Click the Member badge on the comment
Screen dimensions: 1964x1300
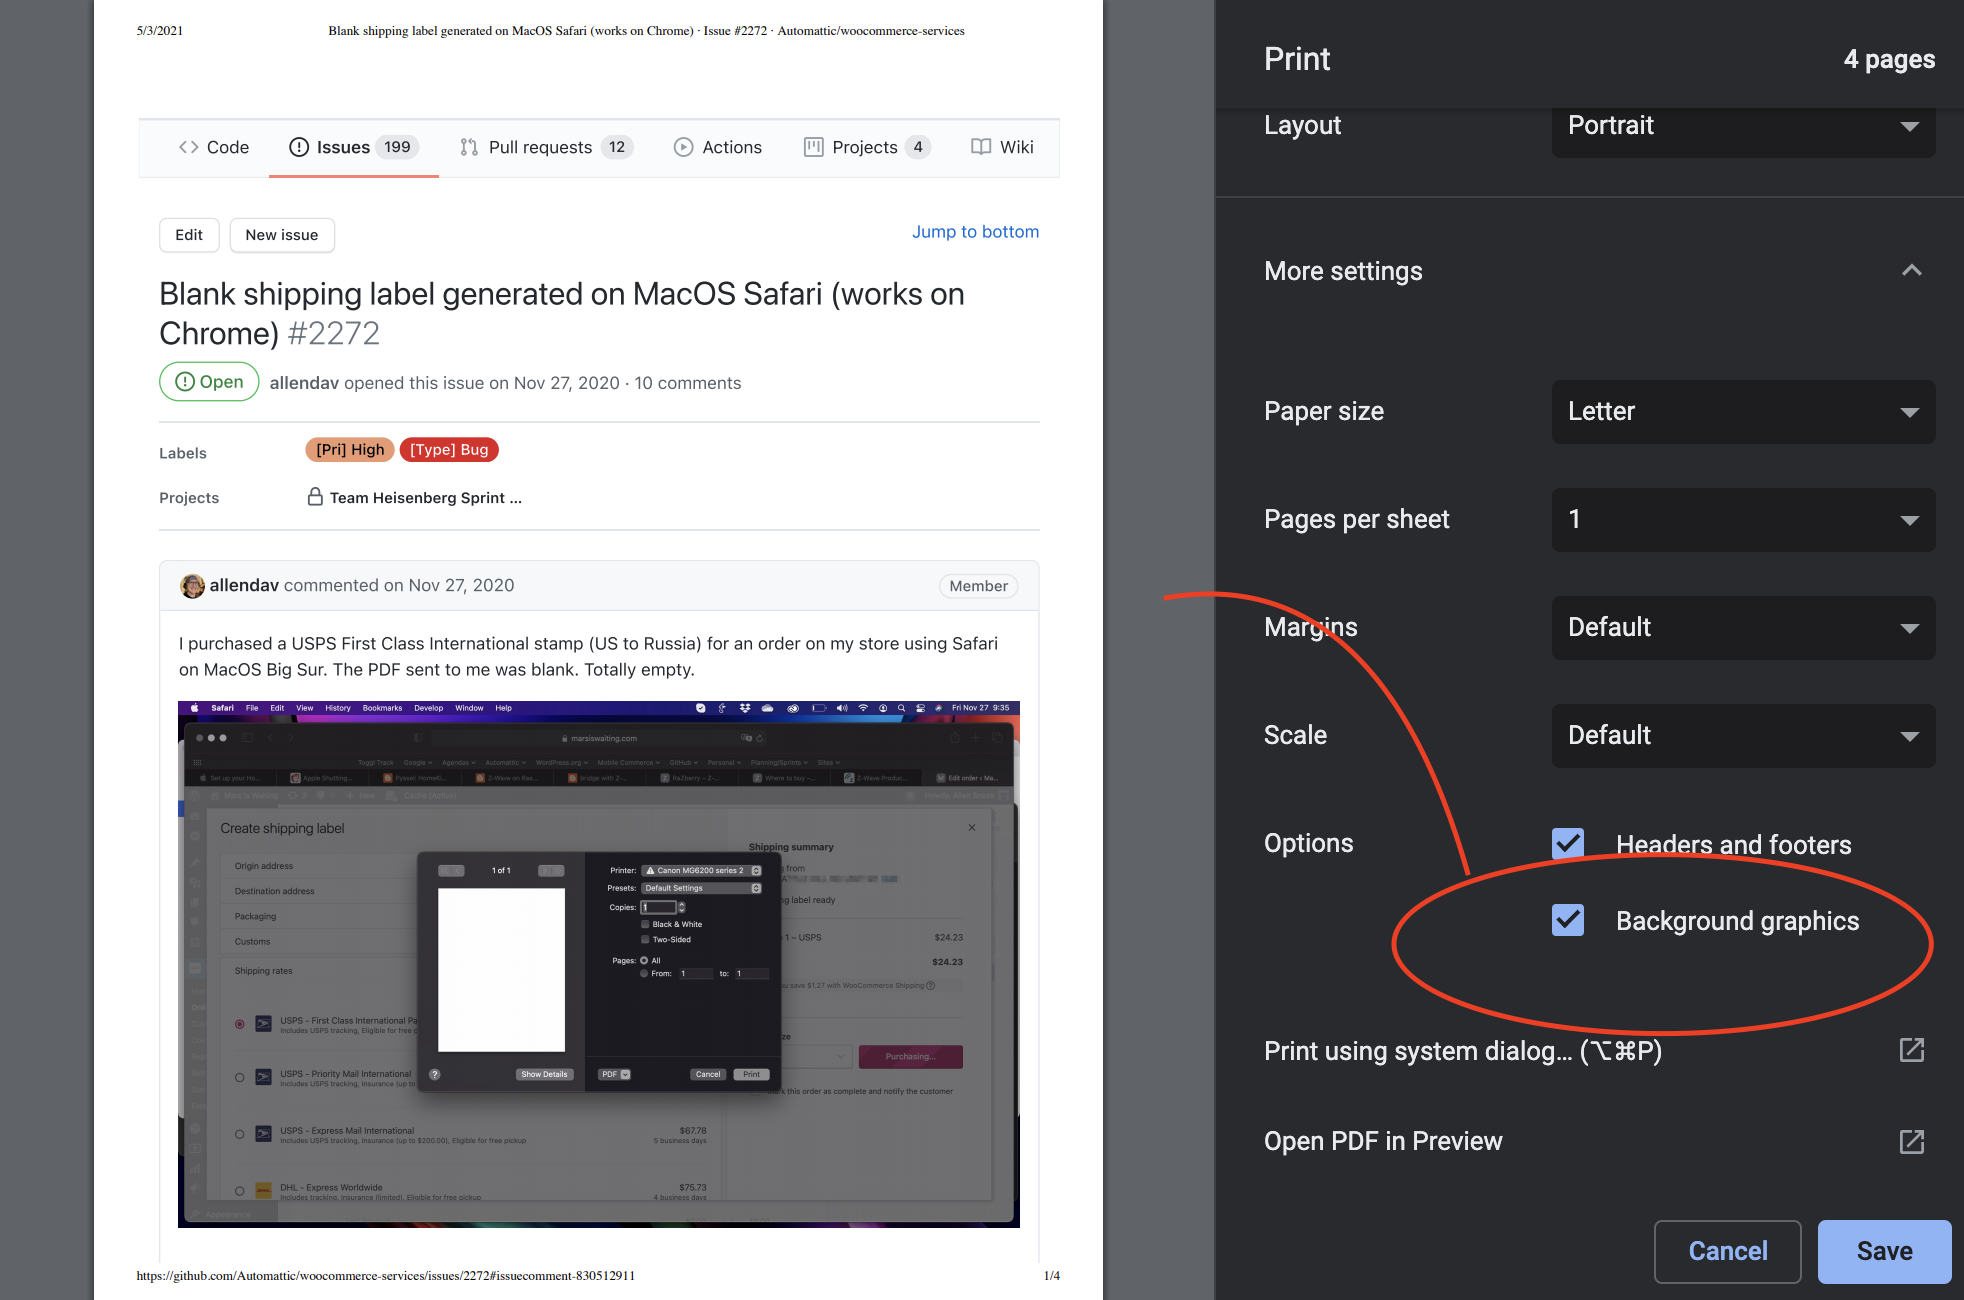point(978,586)
